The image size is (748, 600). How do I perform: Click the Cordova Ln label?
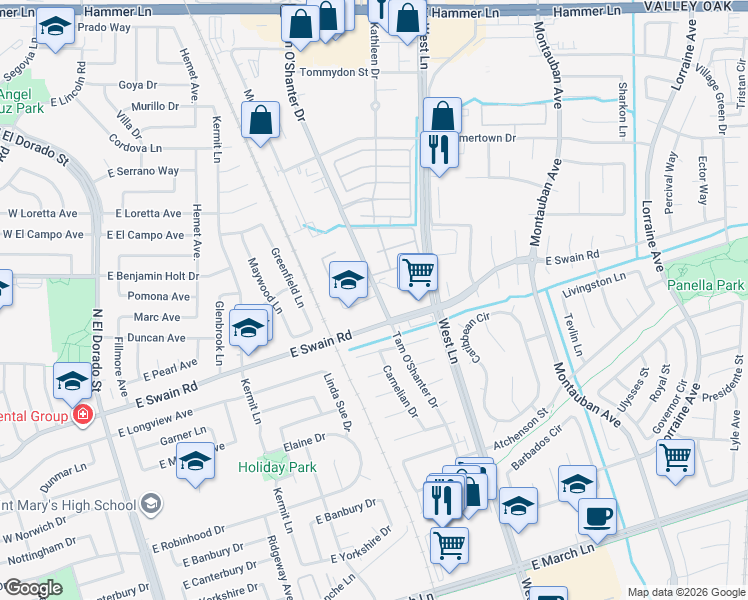click(135, 143)
